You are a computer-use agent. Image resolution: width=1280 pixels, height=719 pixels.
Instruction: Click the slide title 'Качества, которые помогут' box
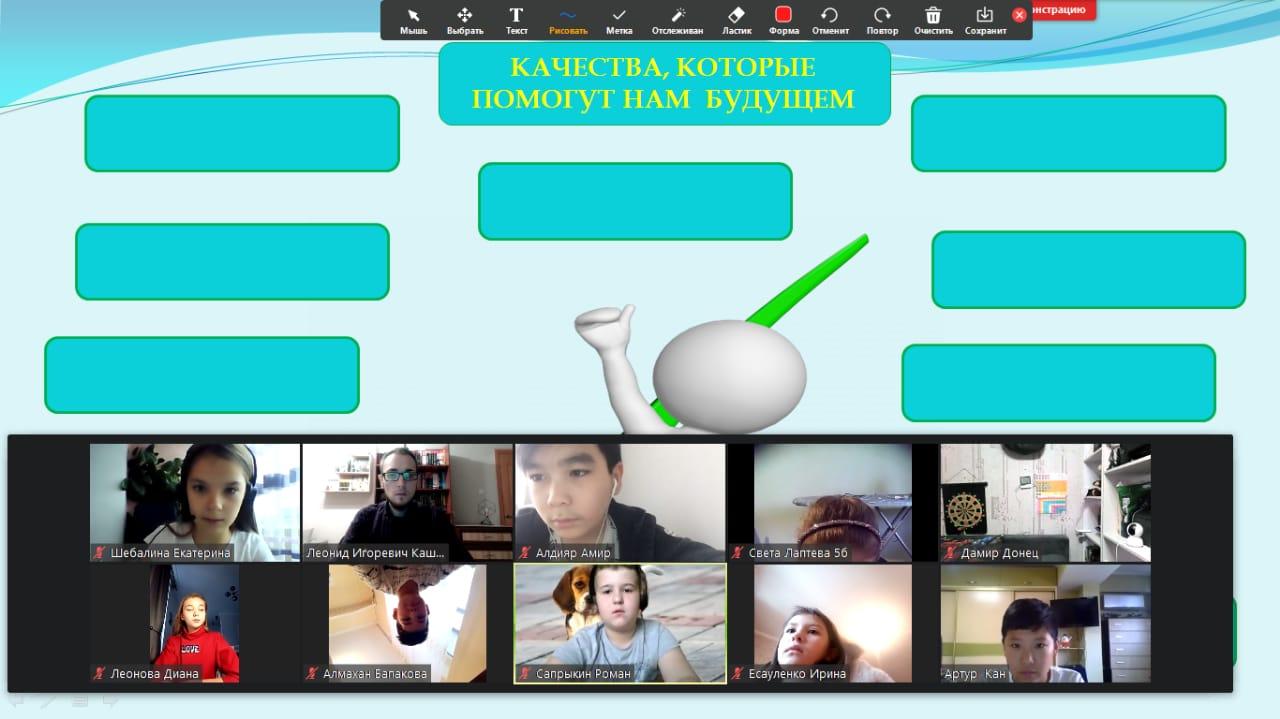(x=664, y=84)
